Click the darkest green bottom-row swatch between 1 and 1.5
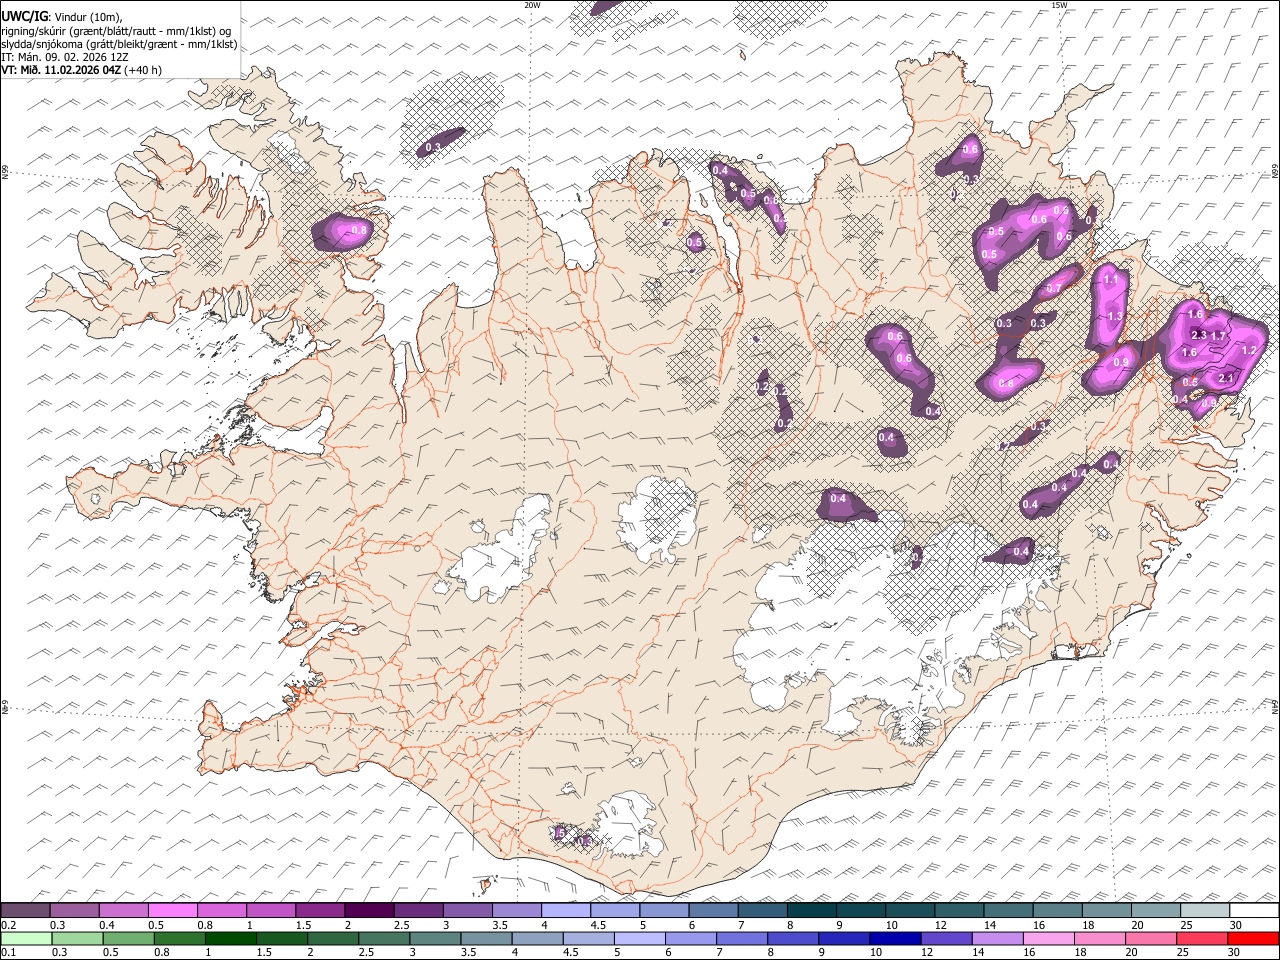This screenshot has width=1280, height=960. coord(230,938)
